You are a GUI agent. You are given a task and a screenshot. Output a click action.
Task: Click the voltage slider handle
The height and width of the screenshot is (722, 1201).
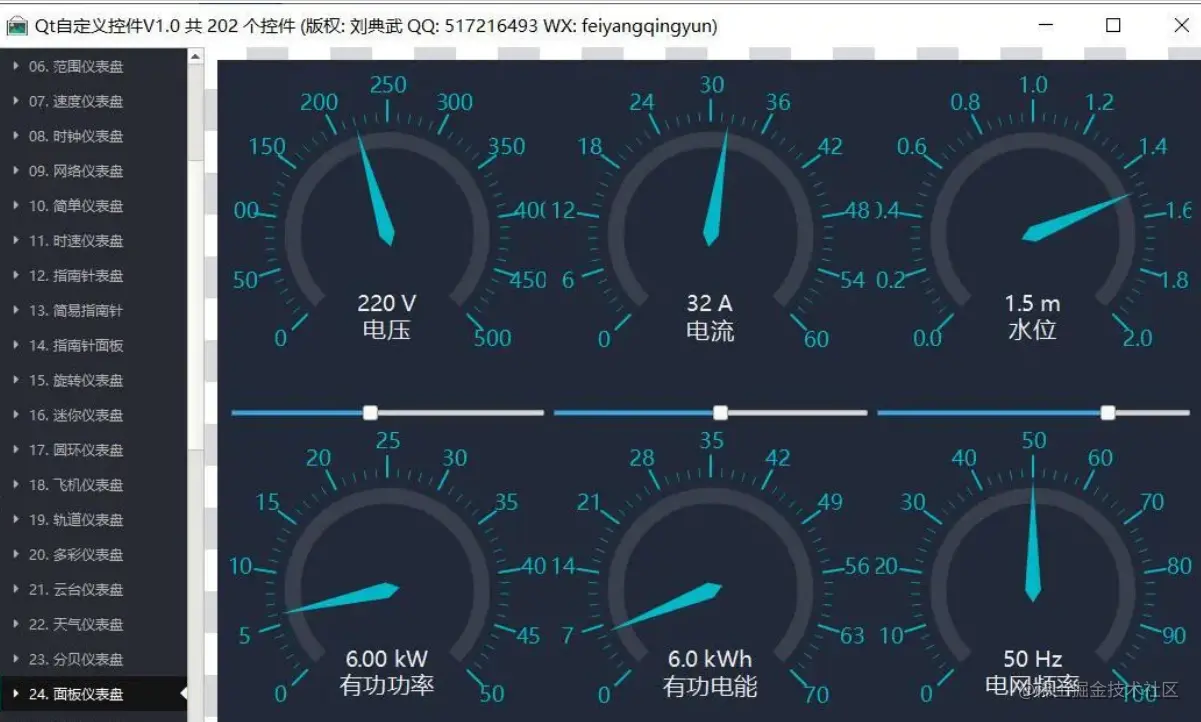point(370,412)
